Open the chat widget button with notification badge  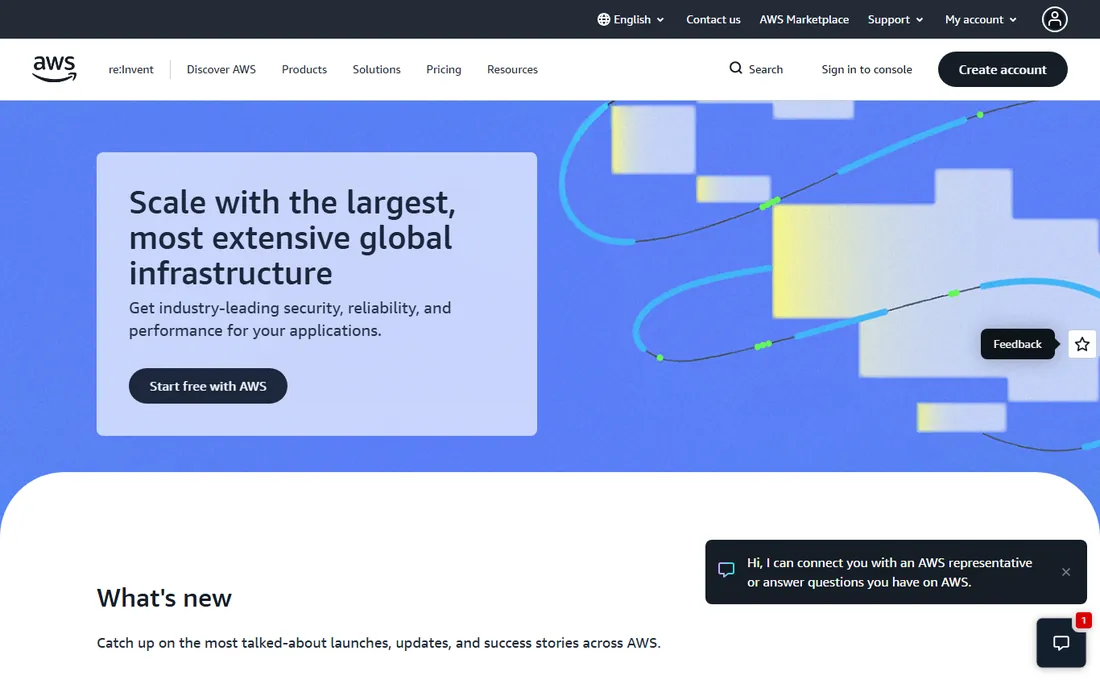pyautogui.click(x=1061, y=642)
